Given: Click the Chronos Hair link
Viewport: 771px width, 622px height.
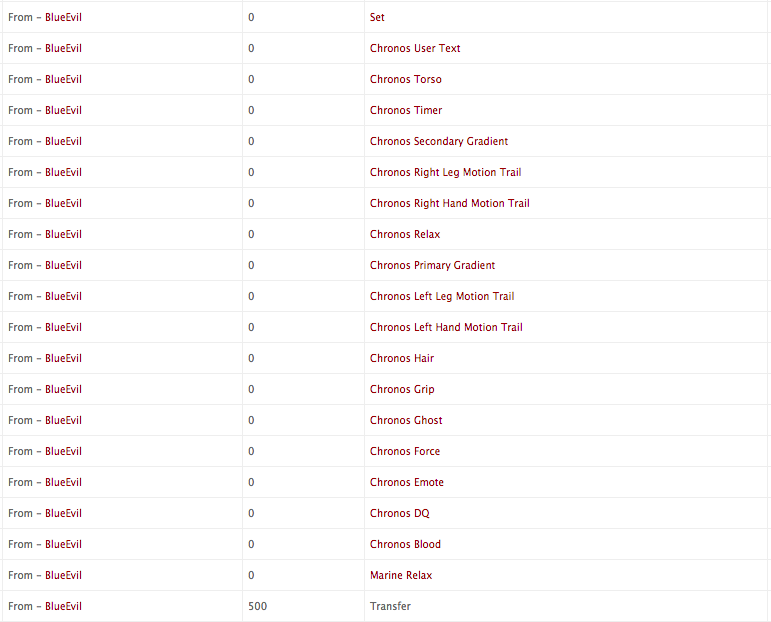Looking at the screenshot, I should click(402, 358).
